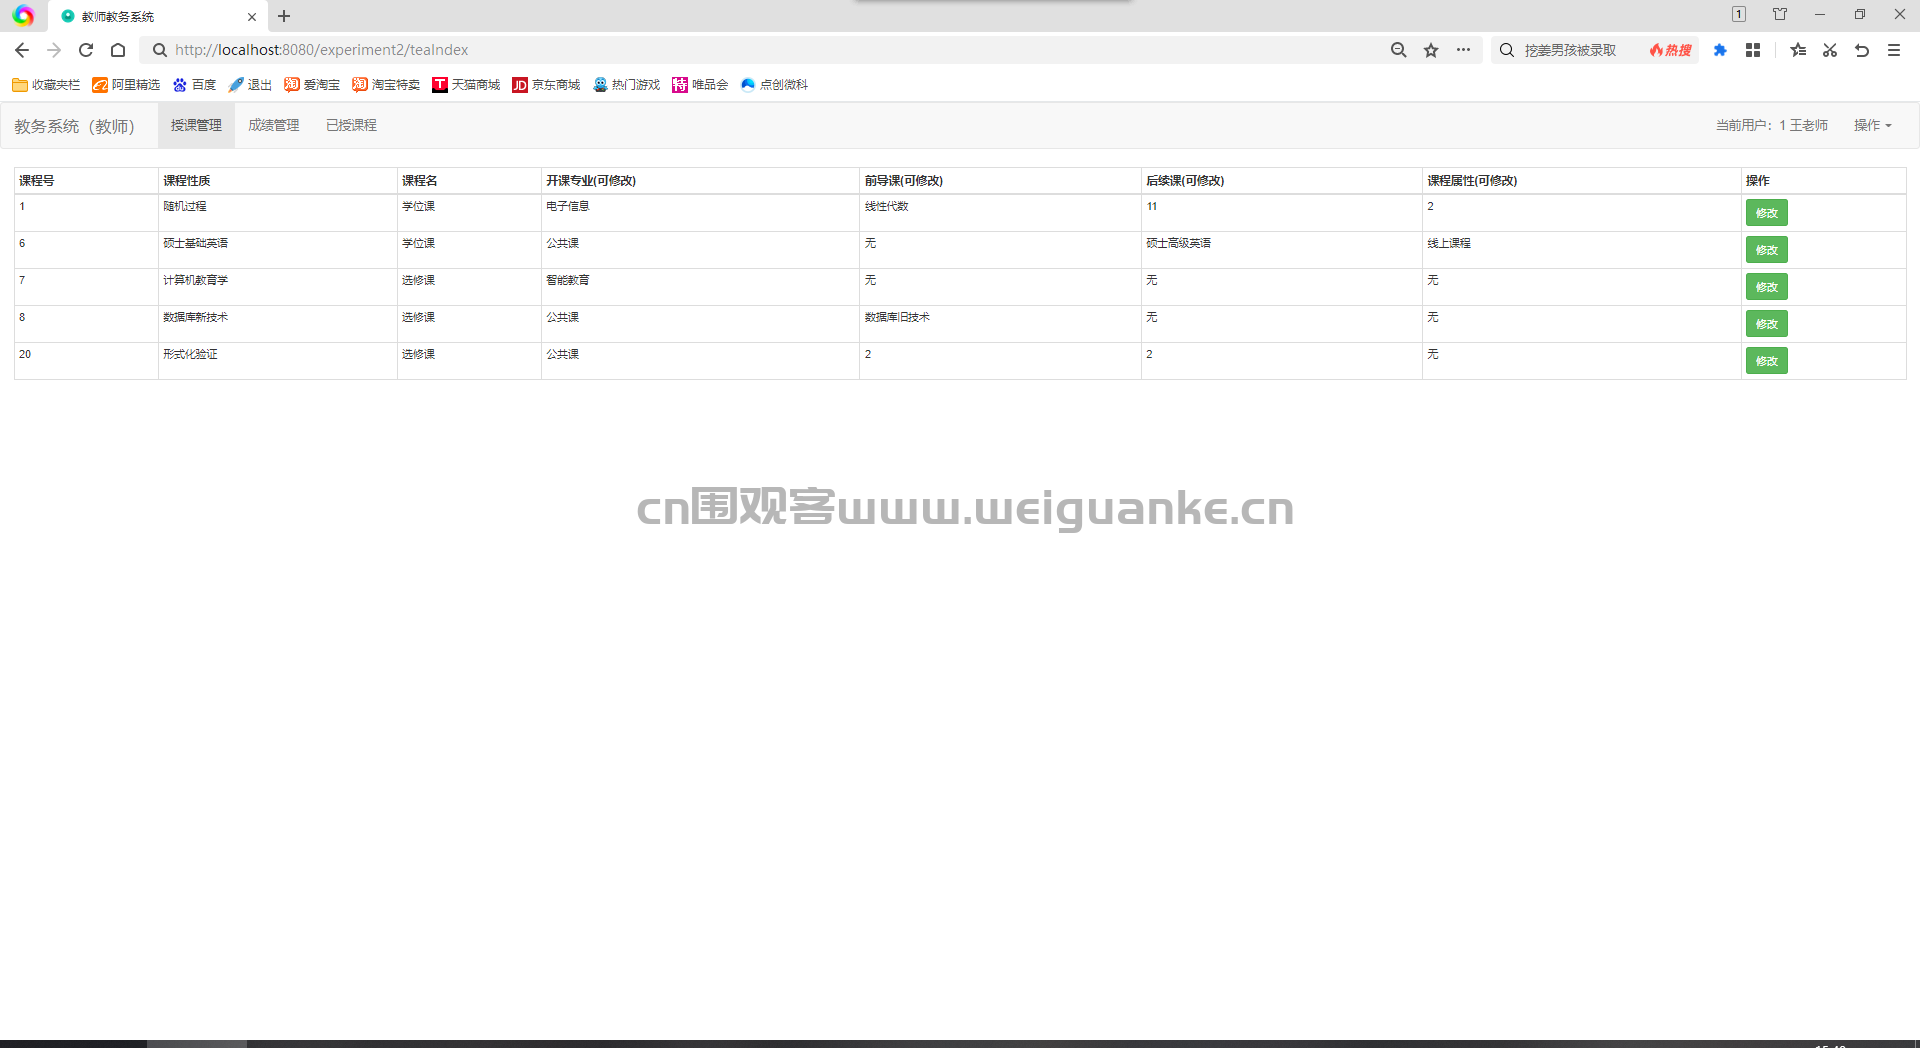The image size is (1920, 1048).
Task: Bookmark this page with the star icon
Action: (1431, 50)
